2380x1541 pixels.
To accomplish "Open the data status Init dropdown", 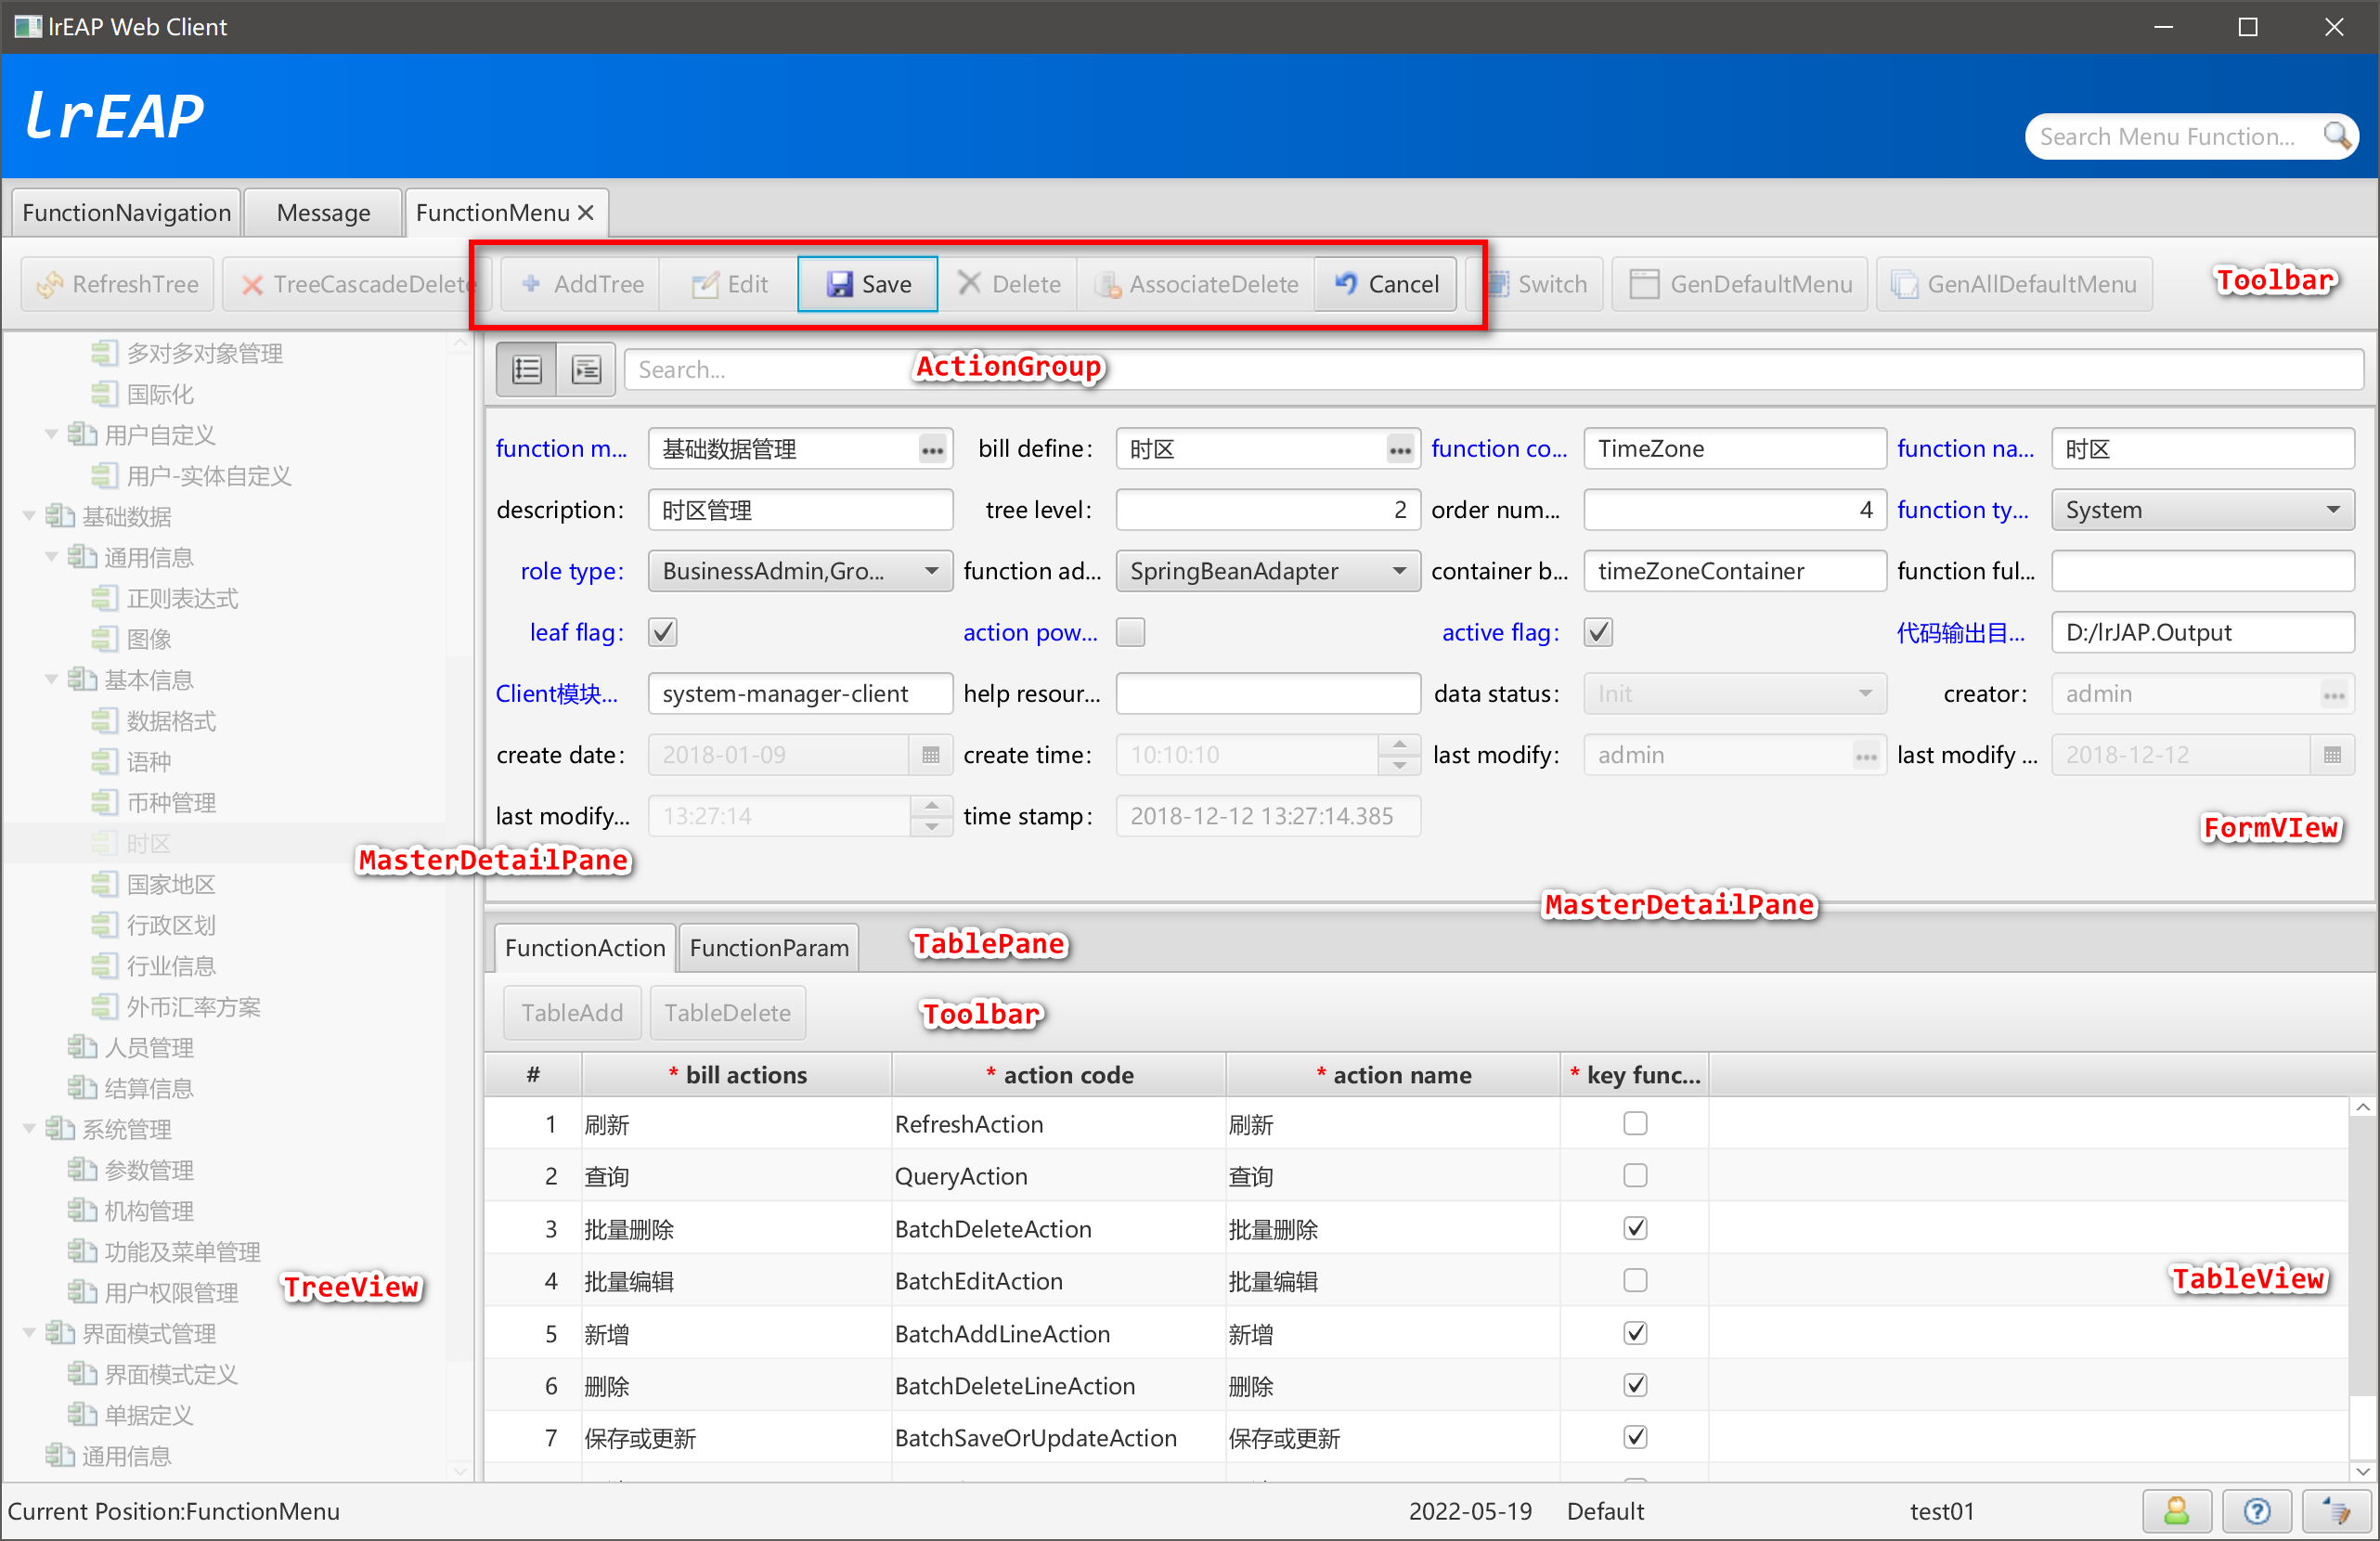I will click(x=1735, y=694).
